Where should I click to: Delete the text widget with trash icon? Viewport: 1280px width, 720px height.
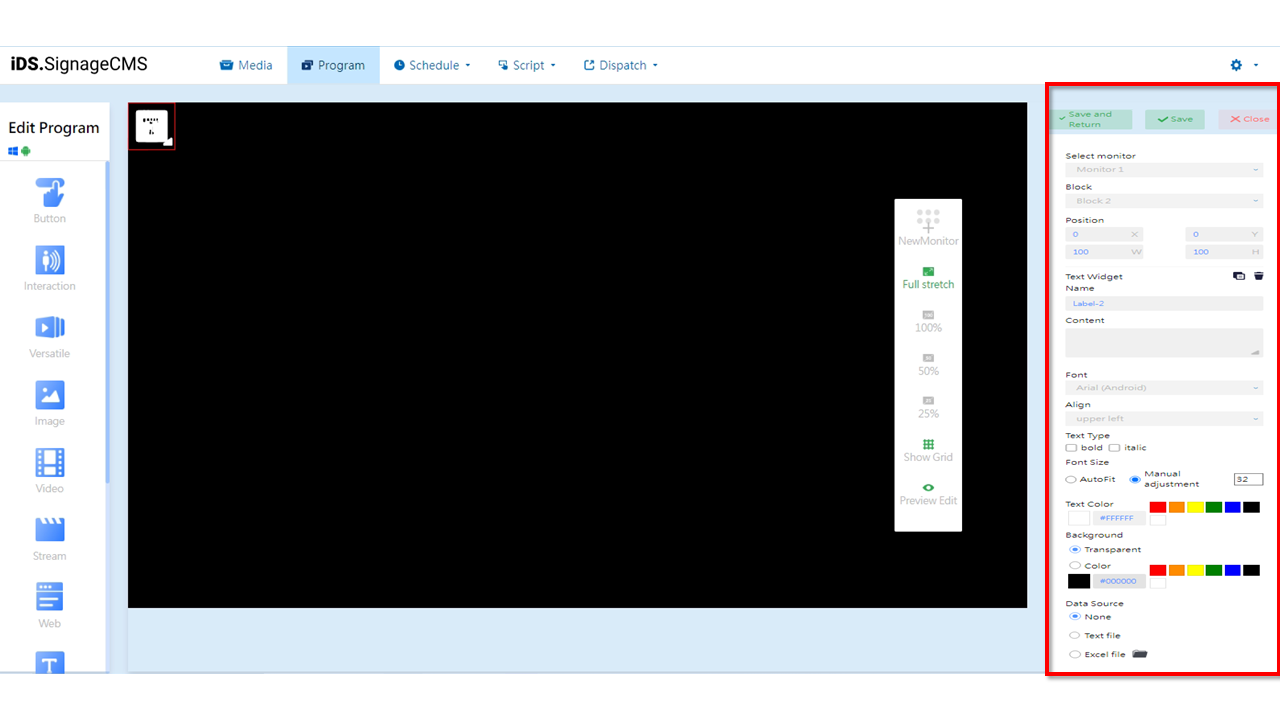coord(1258,276)
